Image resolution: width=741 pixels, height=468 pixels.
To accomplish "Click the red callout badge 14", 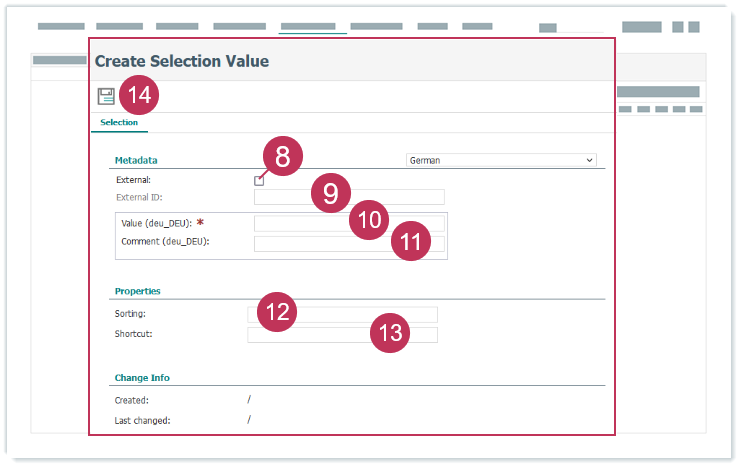I will tap(141, 96).
